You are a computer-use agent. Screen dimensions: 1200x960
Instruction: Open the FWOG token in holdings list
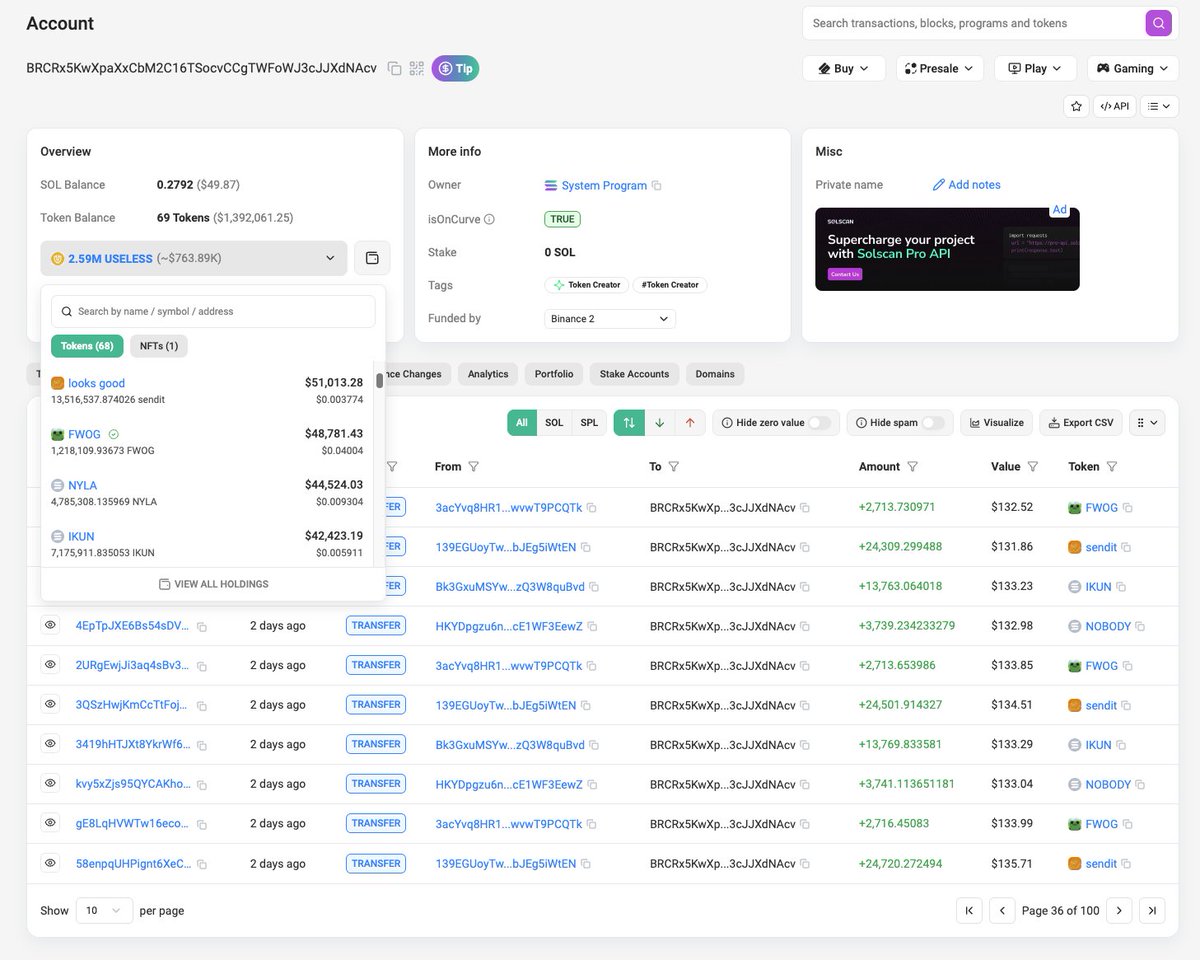(85, 434)
